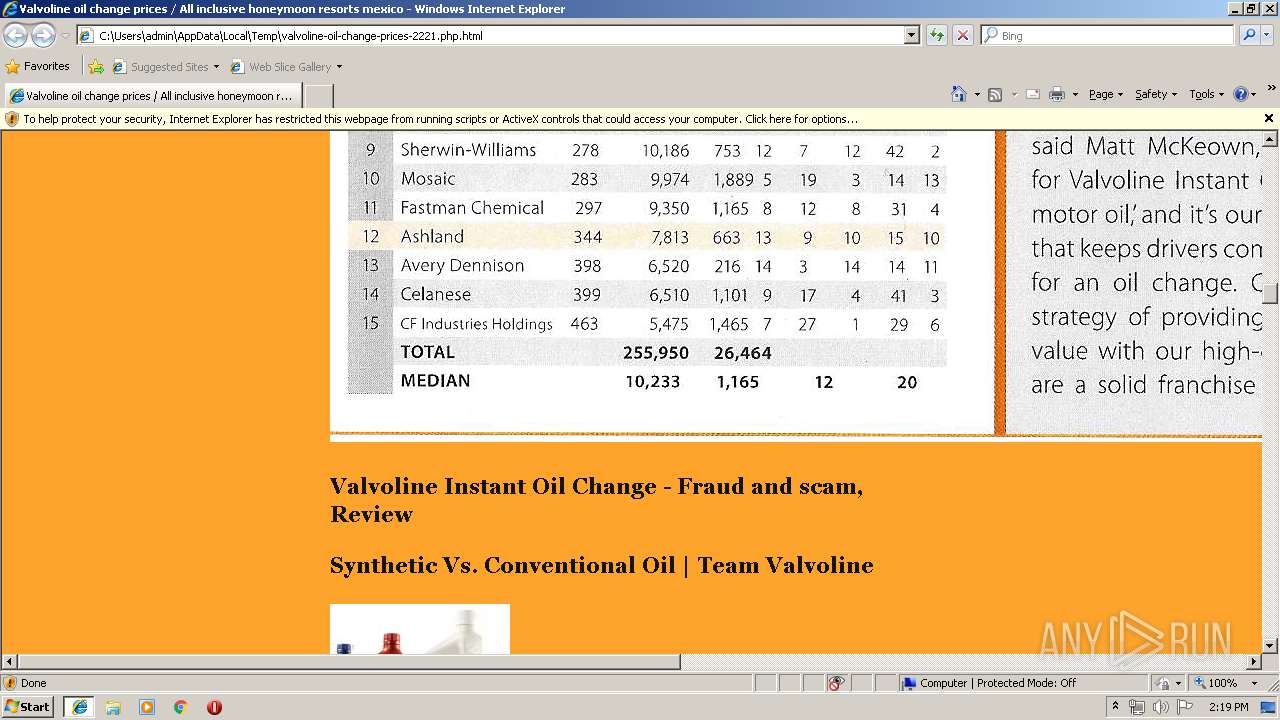Click the Suggested Sites link
The image size is (1280, 720).
[169, 67]
